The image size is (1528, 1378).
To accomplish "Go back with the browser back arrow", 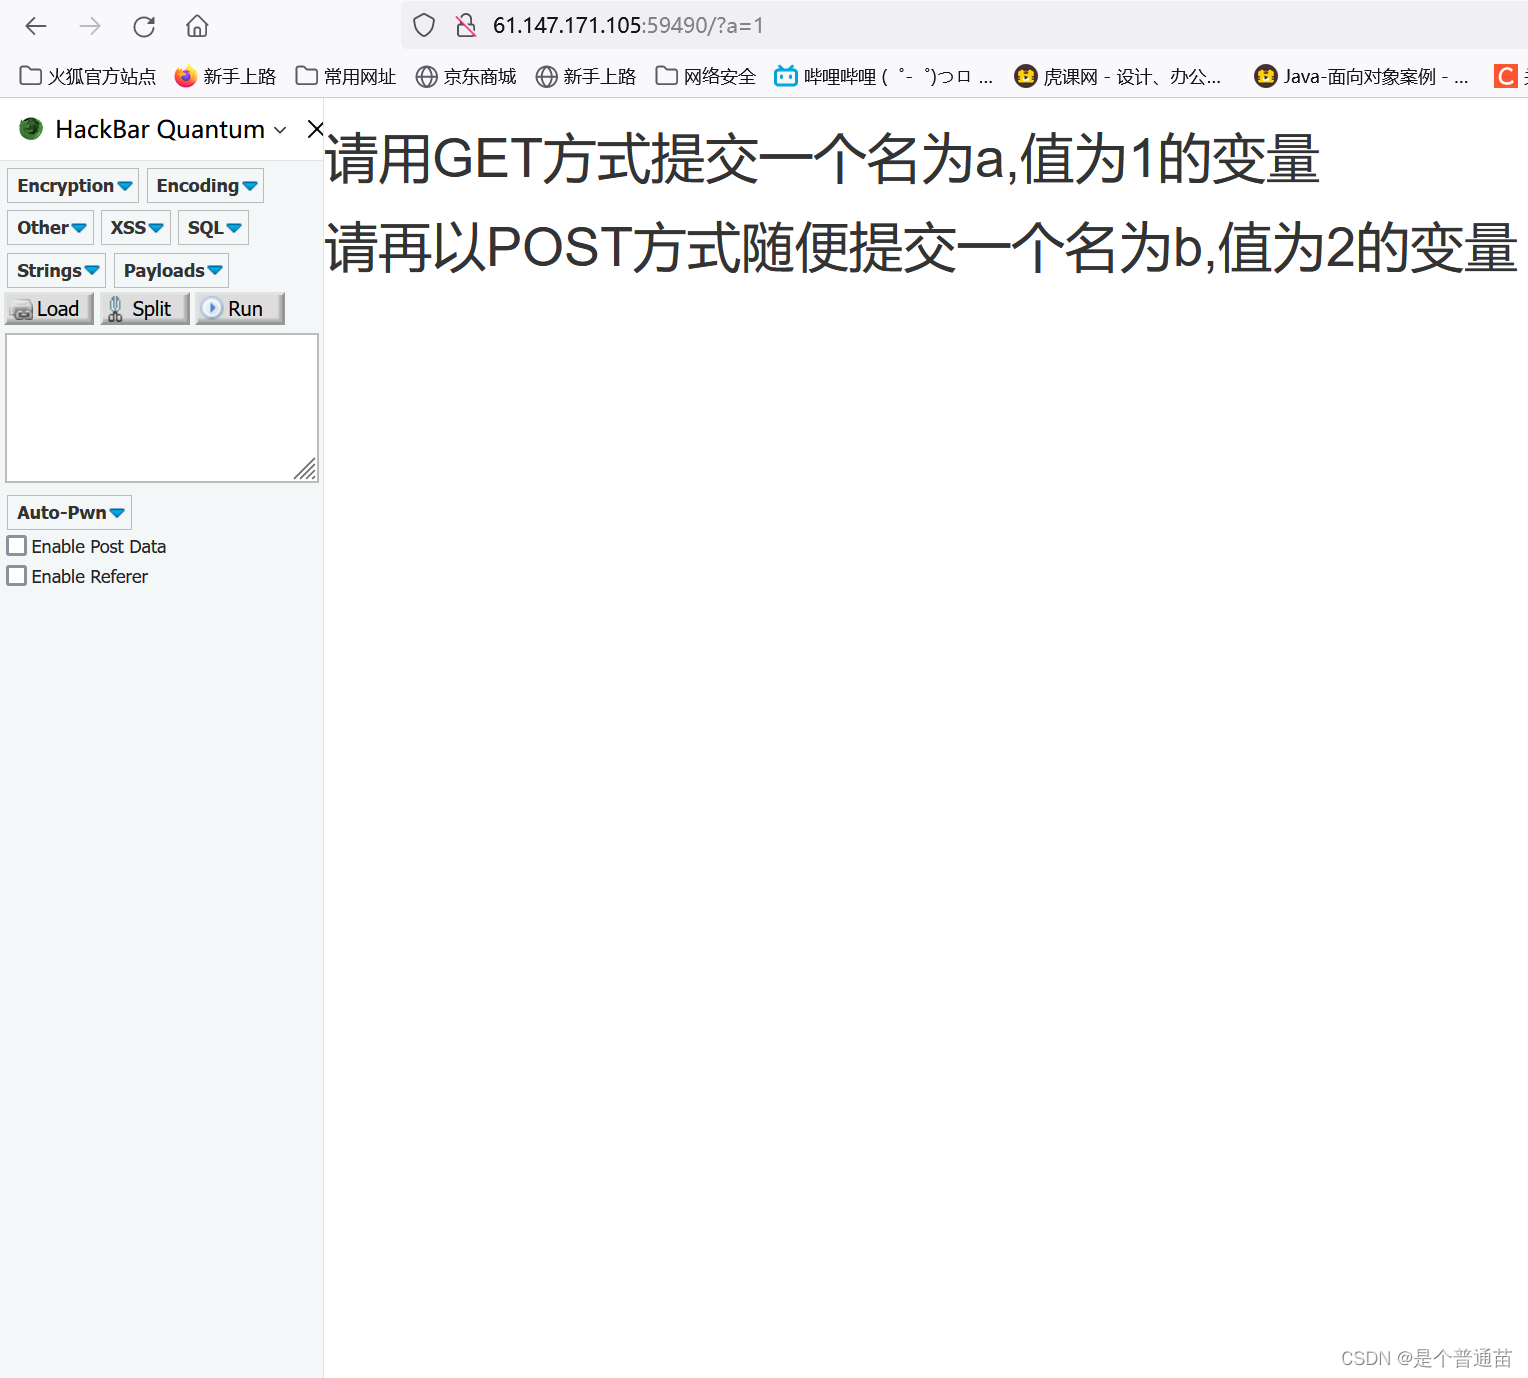I will pos(36,26).
